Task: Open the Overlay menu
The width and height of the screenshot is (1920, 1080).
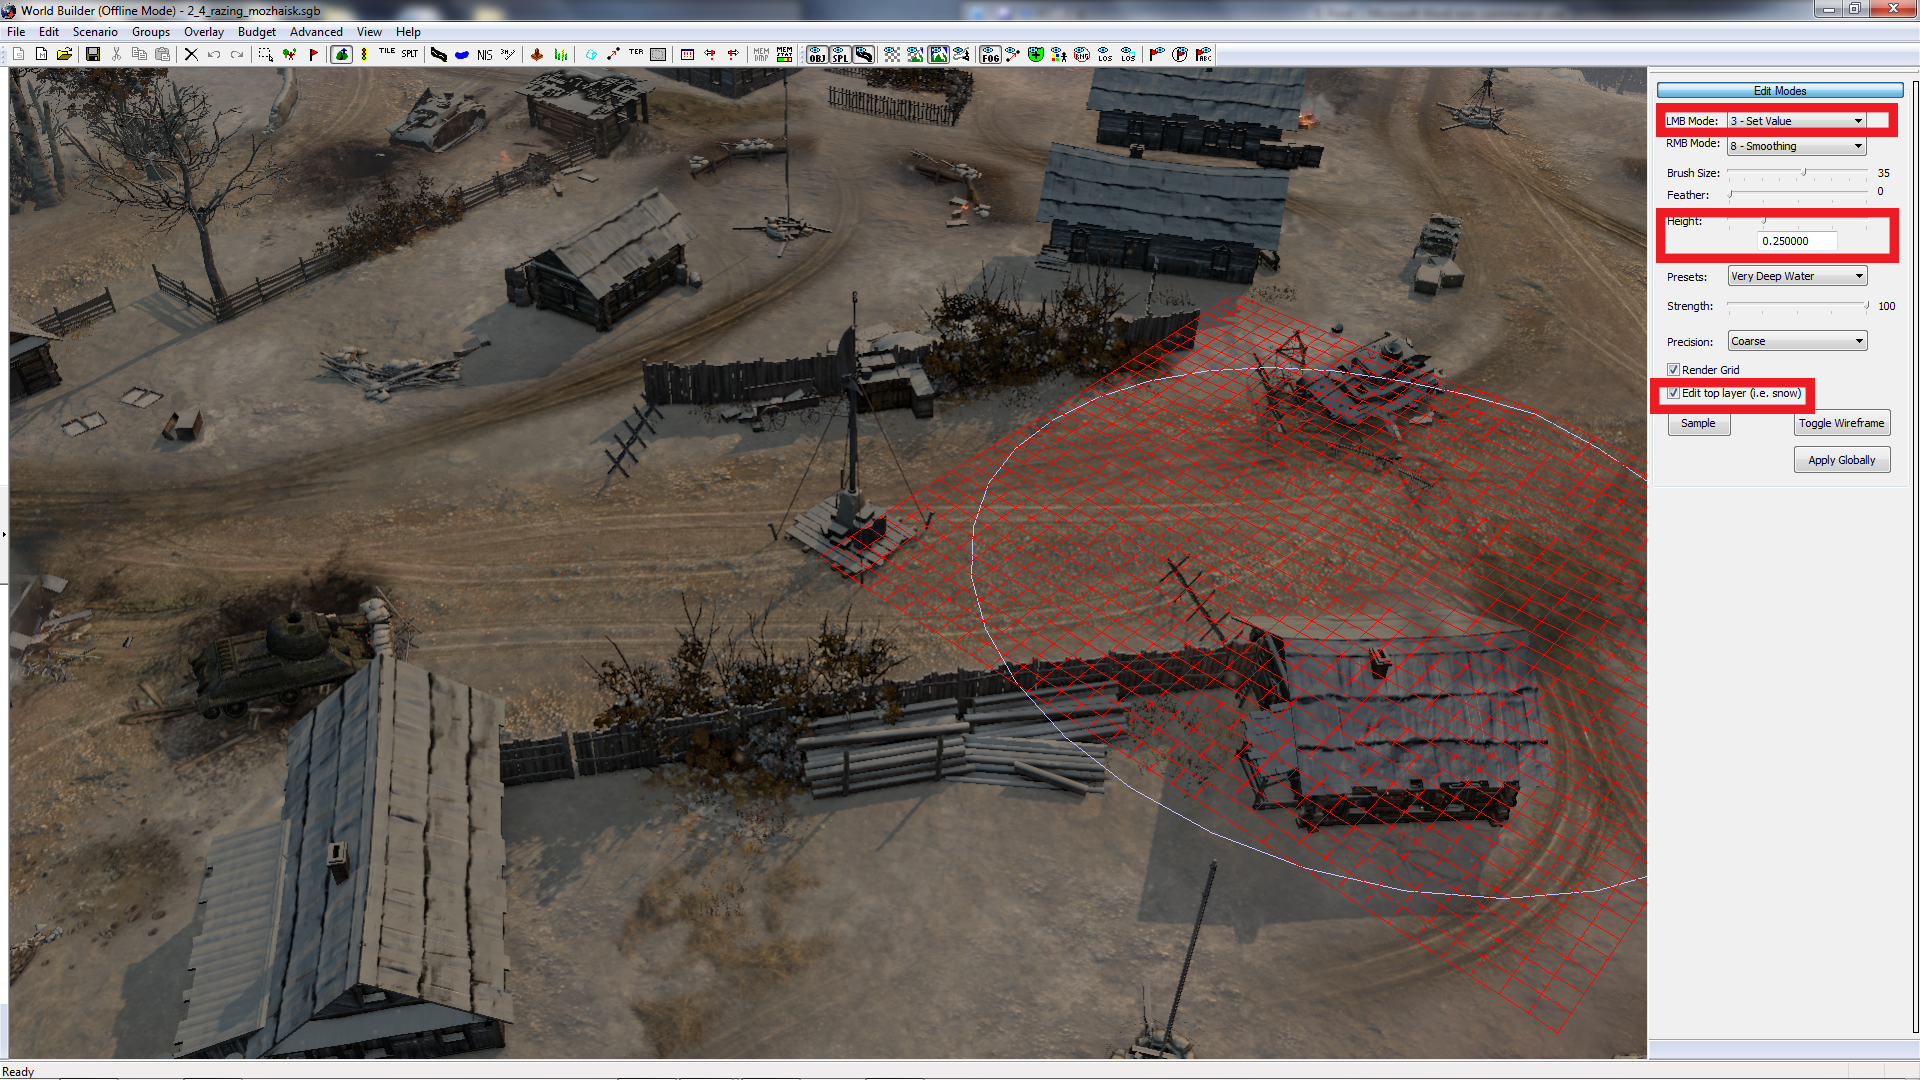Action: 204,32
